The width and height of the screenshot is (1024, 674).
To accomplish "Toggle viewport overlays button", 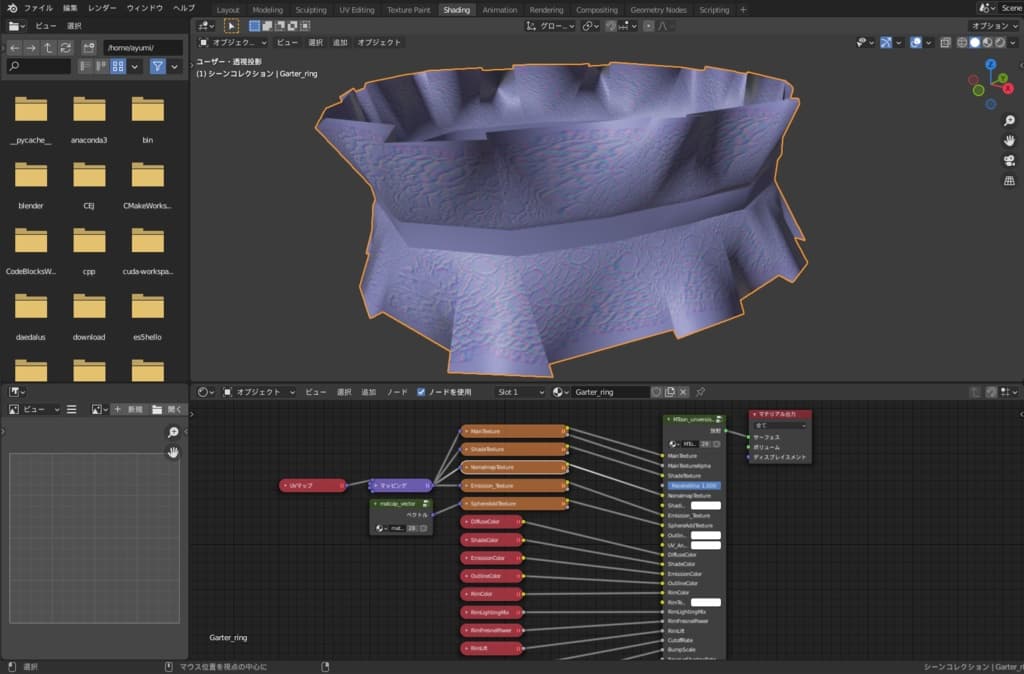I will point(916,43).
